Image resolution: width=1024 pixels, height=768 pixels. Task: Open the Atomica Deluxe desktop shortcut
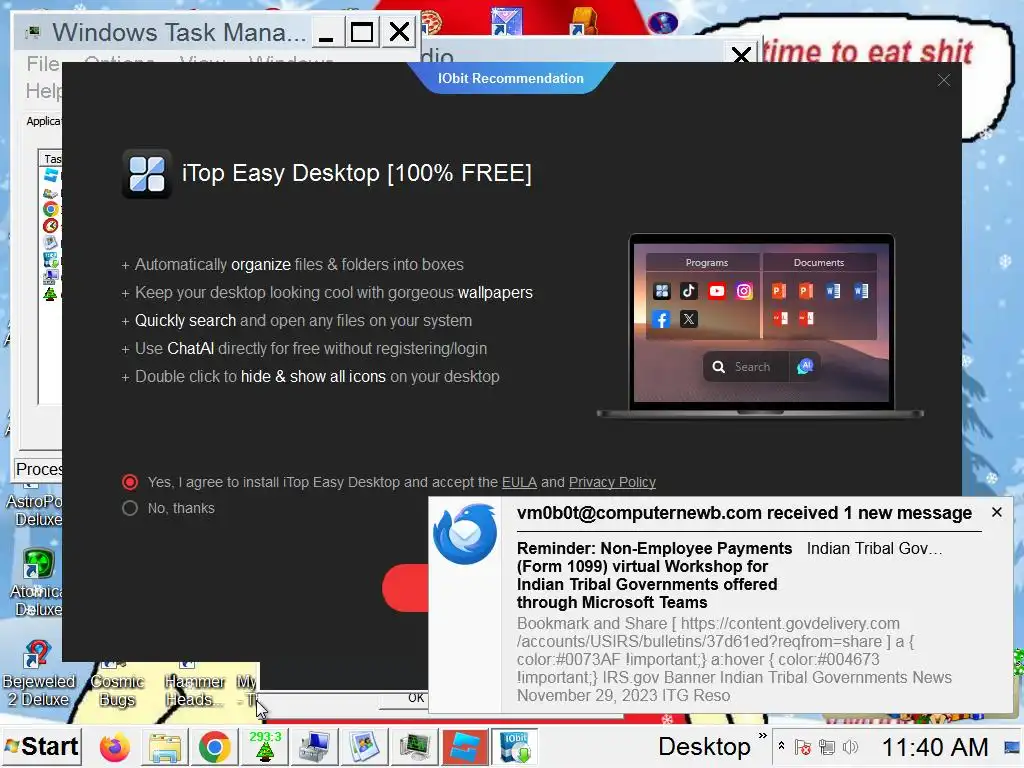click(37, 583)
